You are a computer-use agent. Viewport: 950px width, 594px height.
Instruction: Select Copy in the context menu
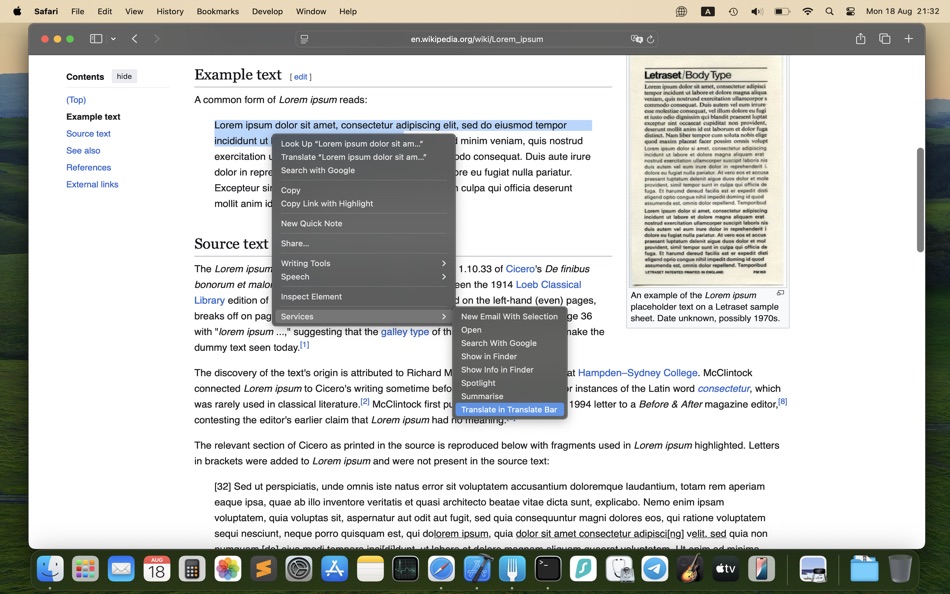(363, 190)
